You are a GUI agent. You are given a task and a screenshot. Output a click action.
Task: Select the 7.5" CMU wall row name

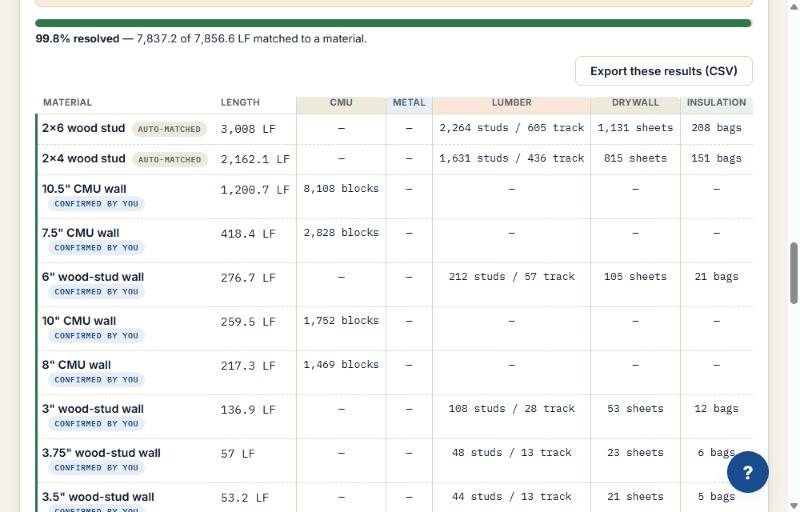(80, 233)
